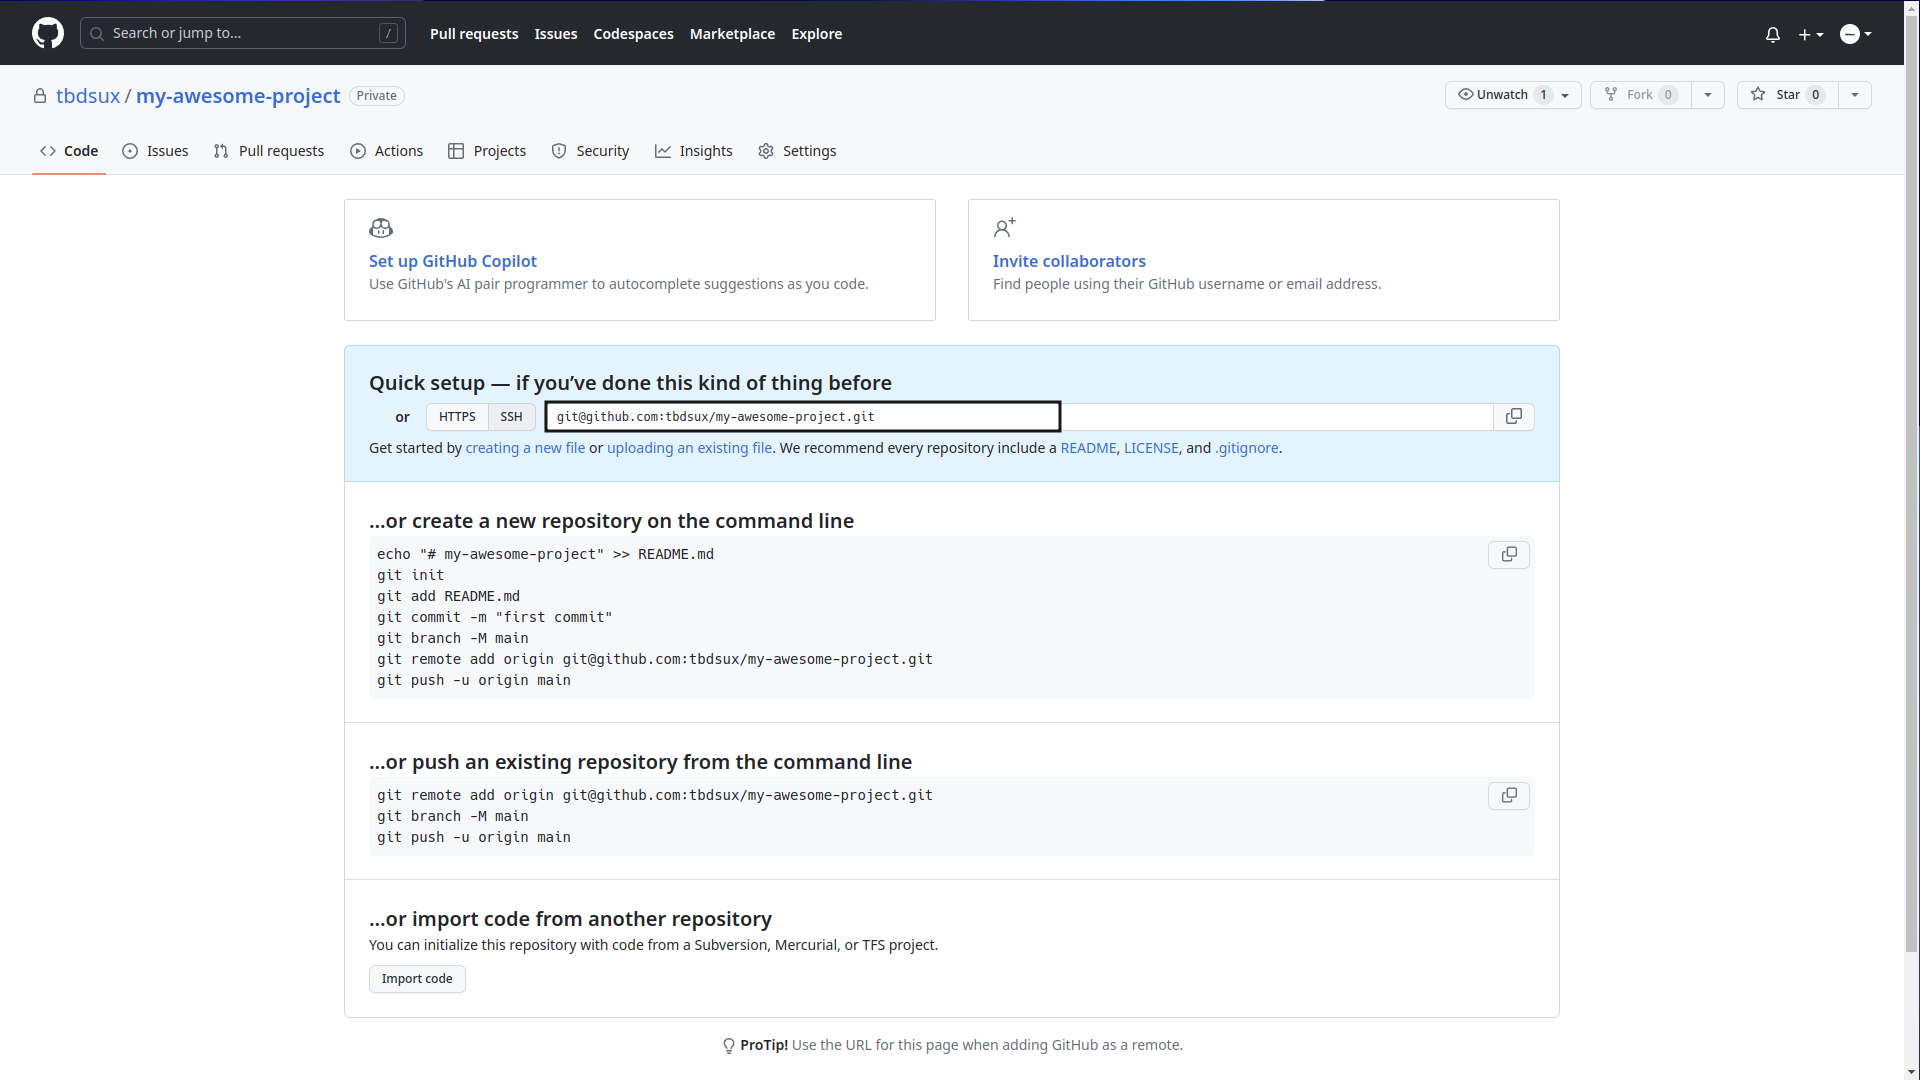Image resolution: width=1920 pixels, height=1080 pixels.
Task: Copy the push existing repository commands
Action: [x=1509, y=796]
